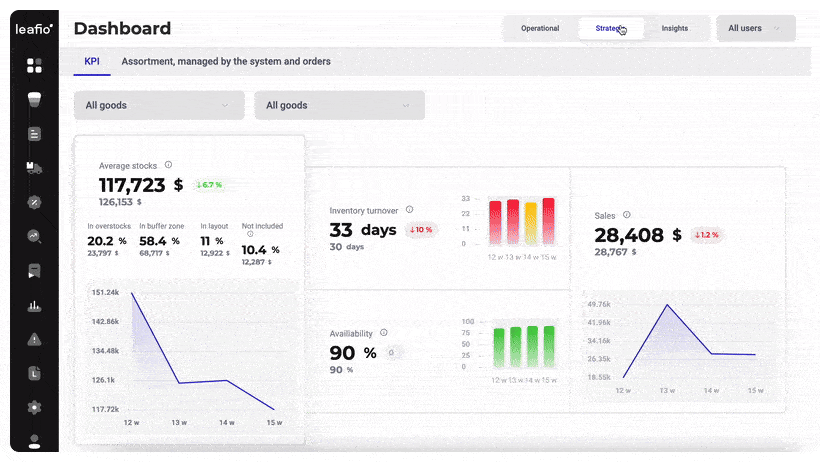Click the delivery truck icon in sidebar
Viewport: 820px width, 462px height.
[34, 168]
